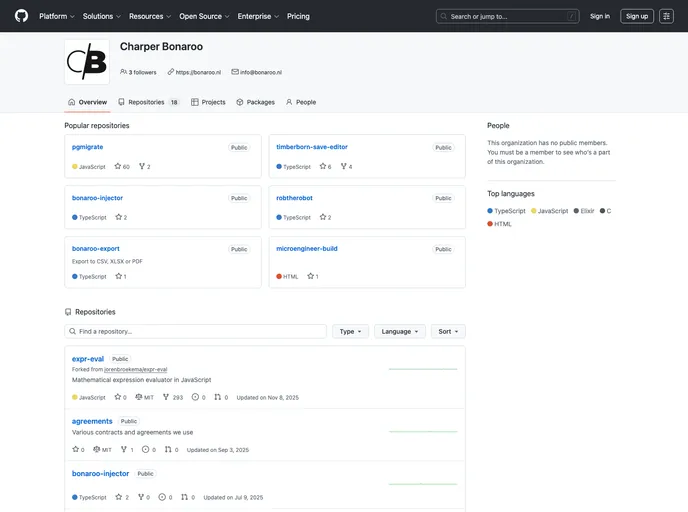Click the followers people icon

124,72
